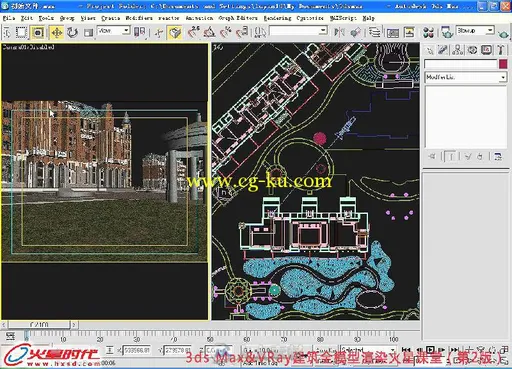Open the Mini Curve Editor icon

point(10,336)
